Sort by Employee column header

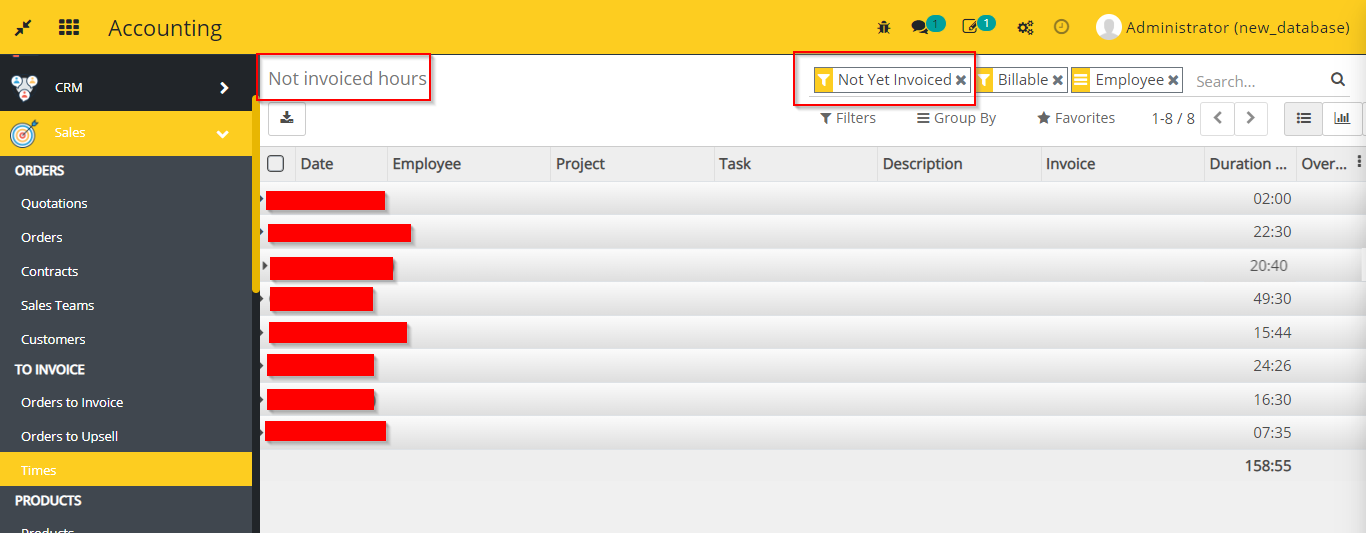pyautogui.click(x=469, y=164)
